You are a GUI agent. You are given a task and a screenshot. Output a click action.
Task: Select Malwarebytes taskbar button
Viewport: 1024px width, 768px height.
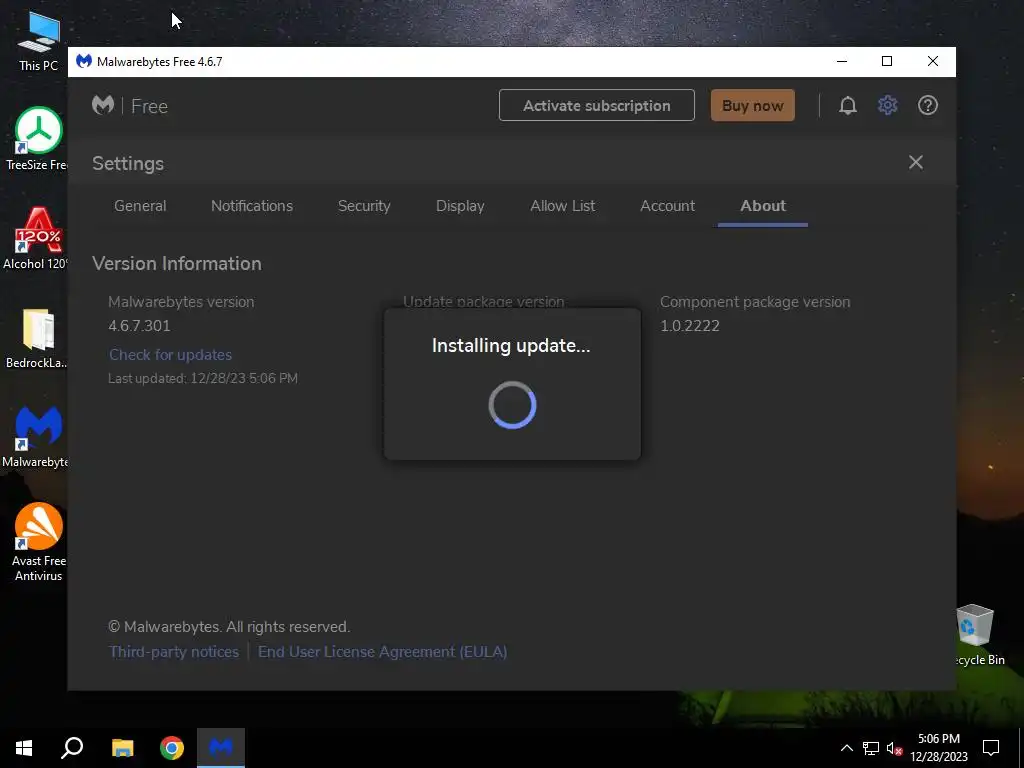221,748
